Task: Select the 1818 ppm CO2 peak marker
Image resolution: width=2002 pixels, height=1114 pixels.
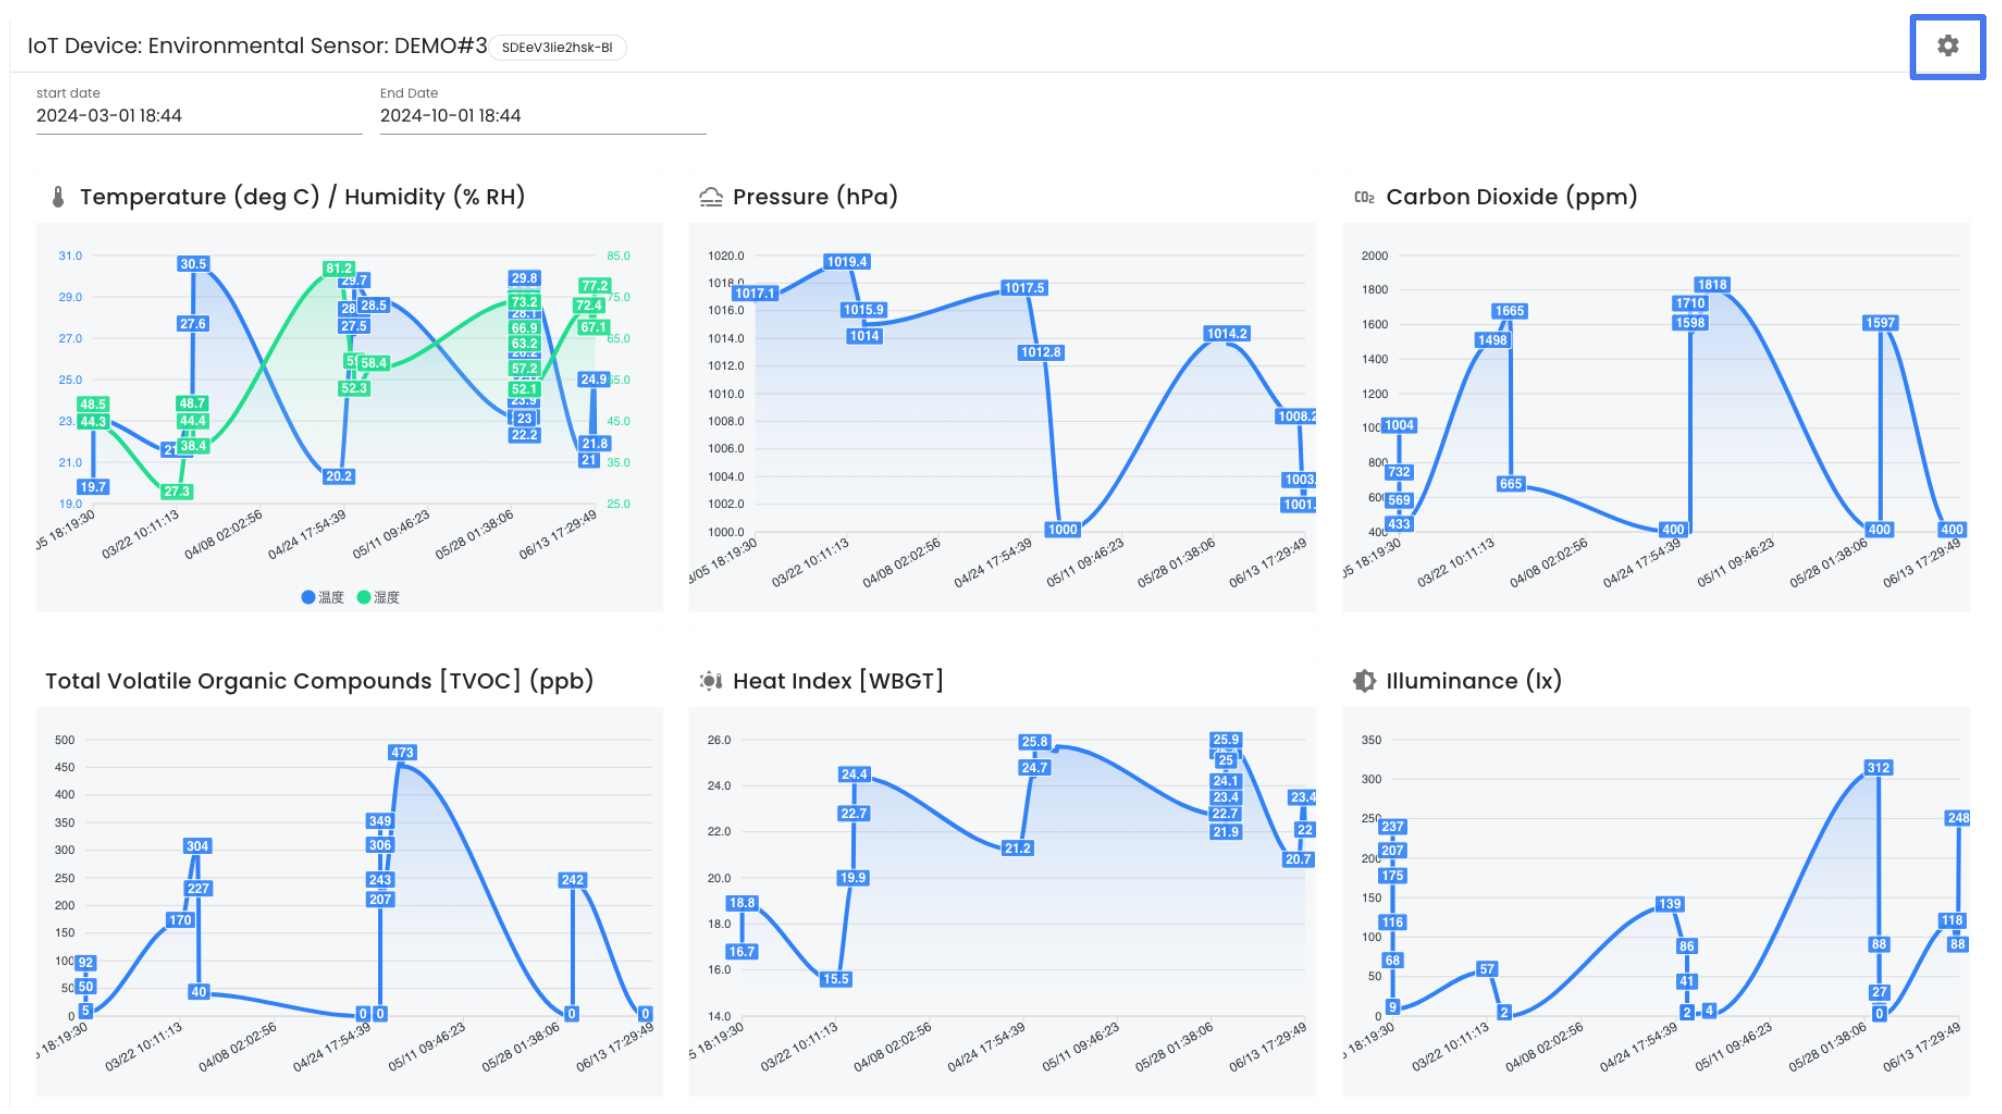Action: [x=1712, y=285]
